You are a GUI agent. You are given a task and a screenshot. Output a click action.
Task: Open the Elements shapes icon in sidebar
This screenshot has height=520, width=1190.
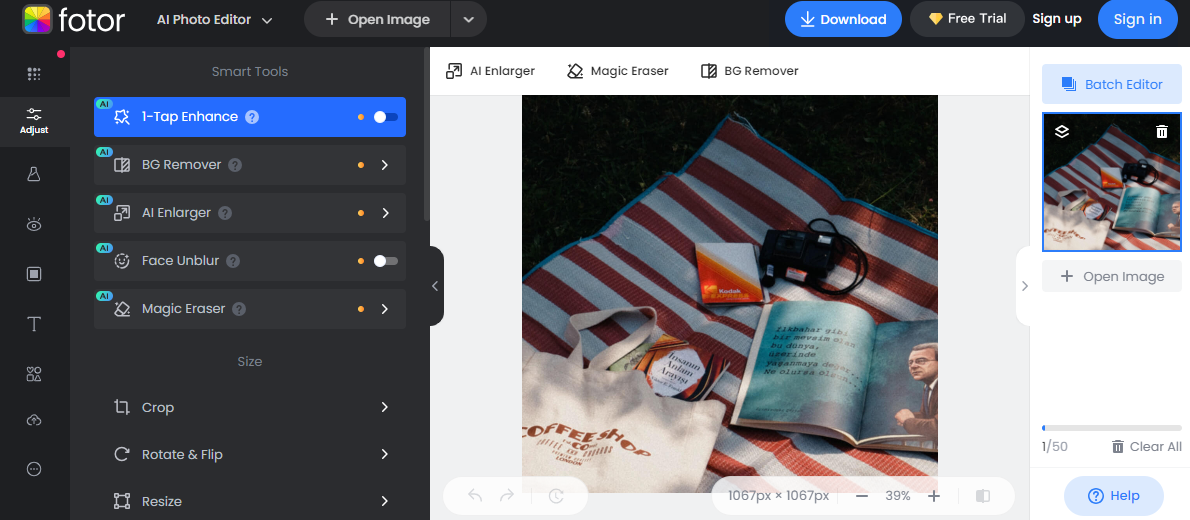tap(33, 373)
